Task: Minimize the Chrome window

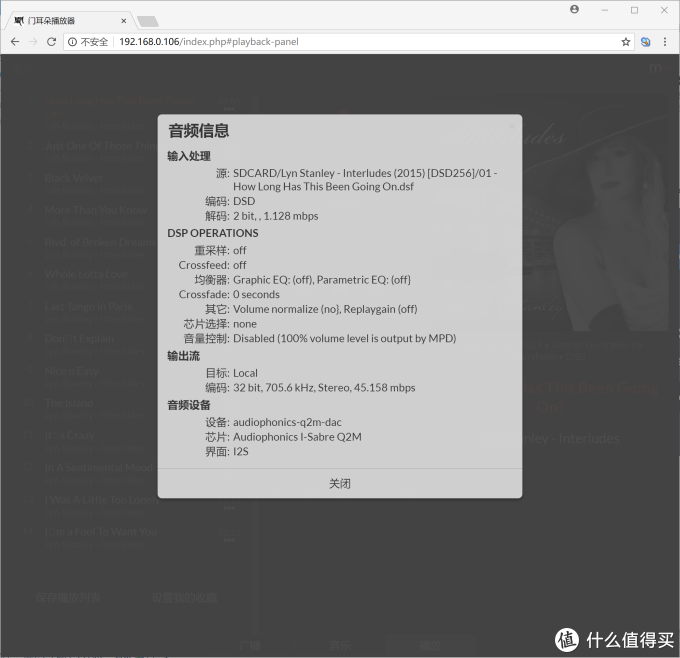Action: (605, 10)
